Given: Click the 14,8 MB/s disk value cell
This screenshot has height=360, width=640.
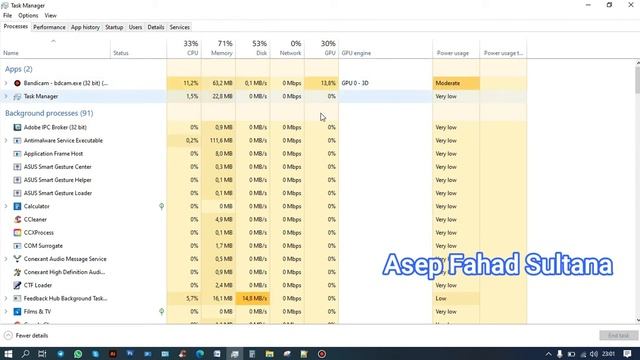Looking at the screenshot, I should coord(253,298).
